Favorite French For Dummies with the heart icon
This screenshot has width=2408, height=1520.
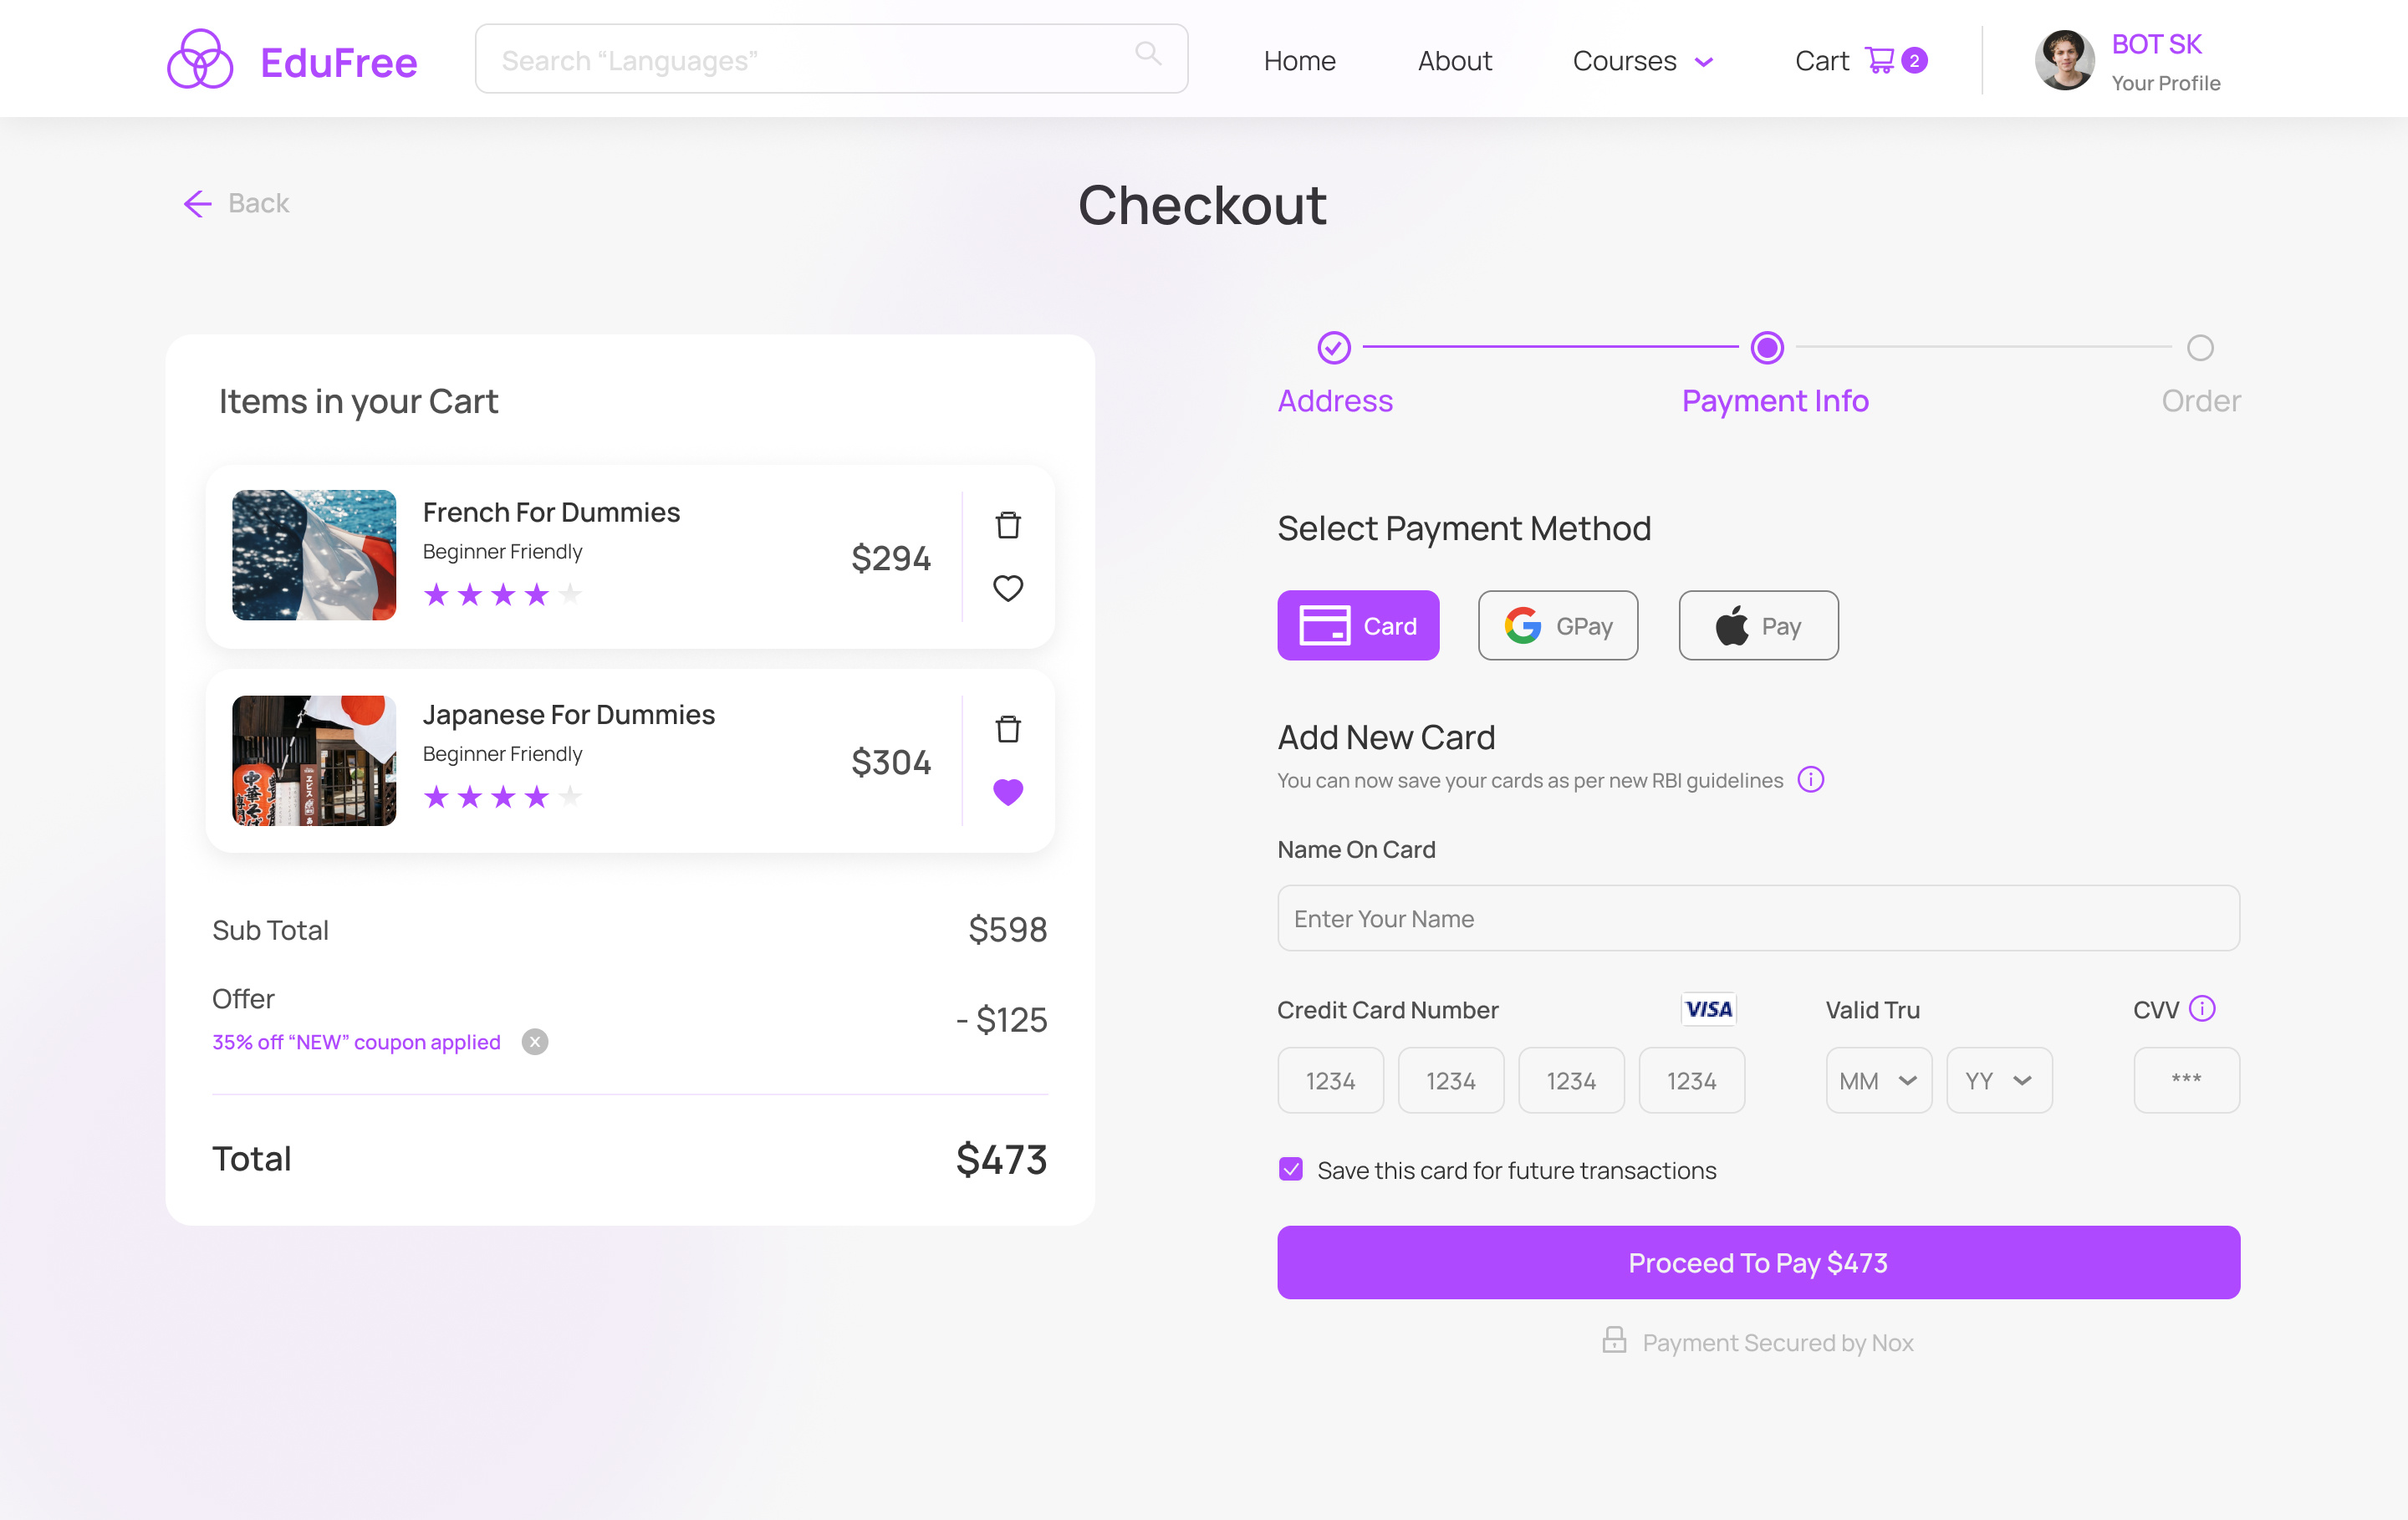point(1008,589)
